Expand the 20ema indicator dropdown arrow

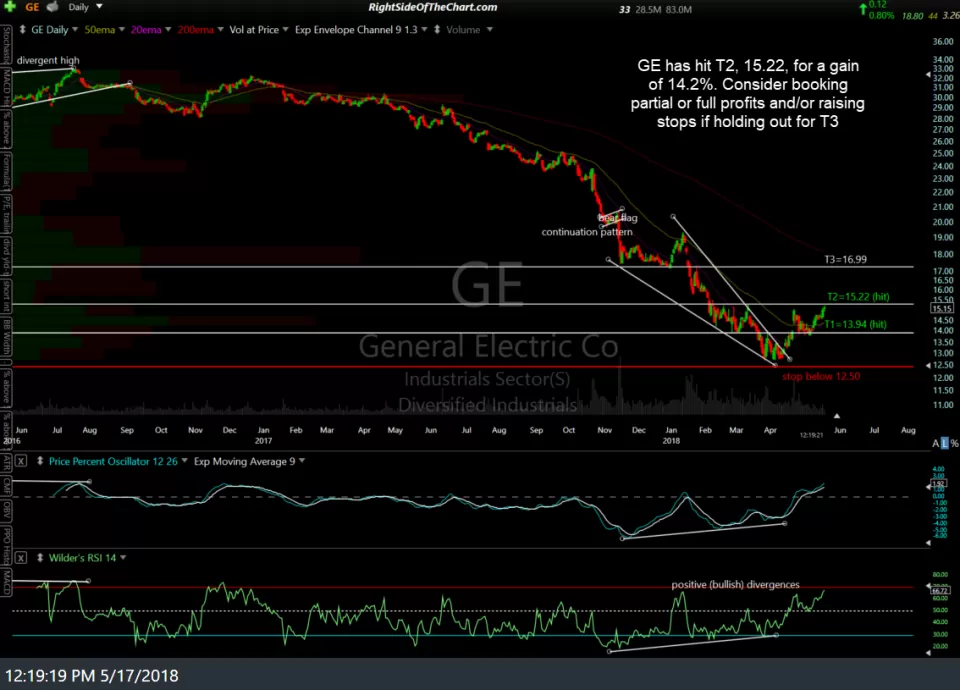[x=168, y=29]
